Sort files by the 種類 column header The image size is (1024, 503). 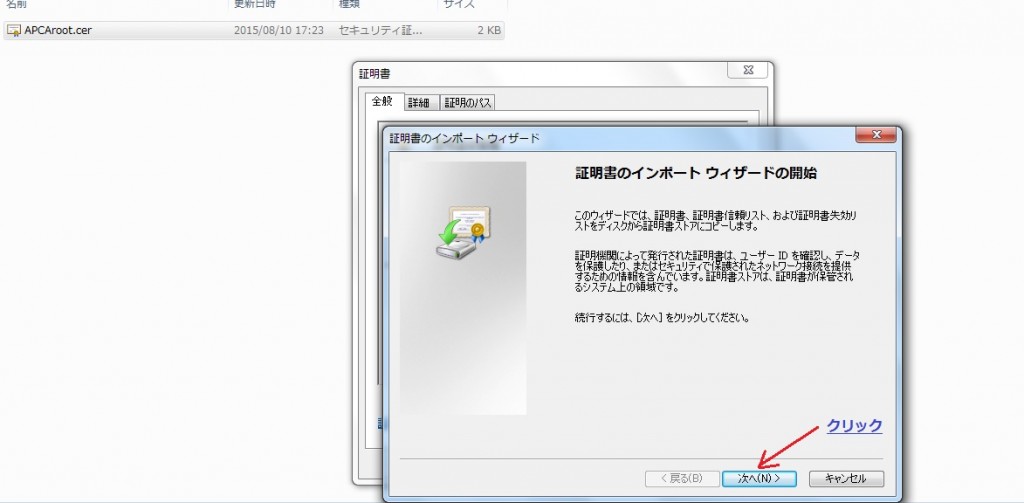349,4
